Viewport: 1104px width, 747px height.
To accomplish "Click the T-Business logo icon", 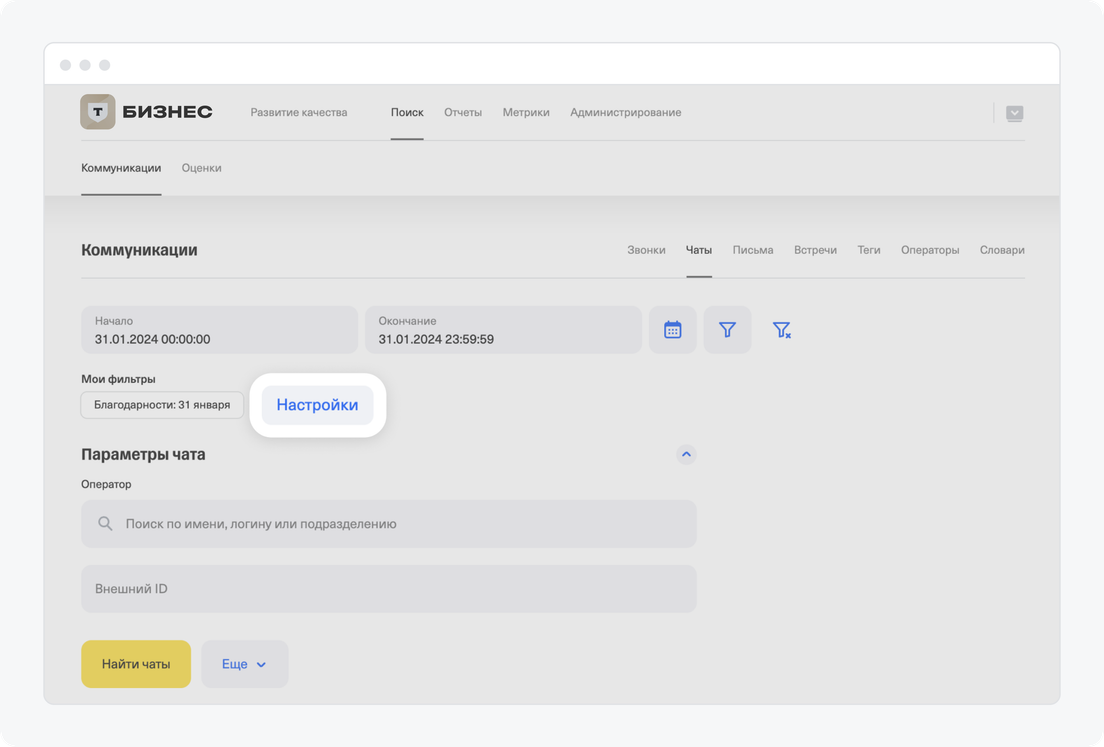I will coord(98,112).
